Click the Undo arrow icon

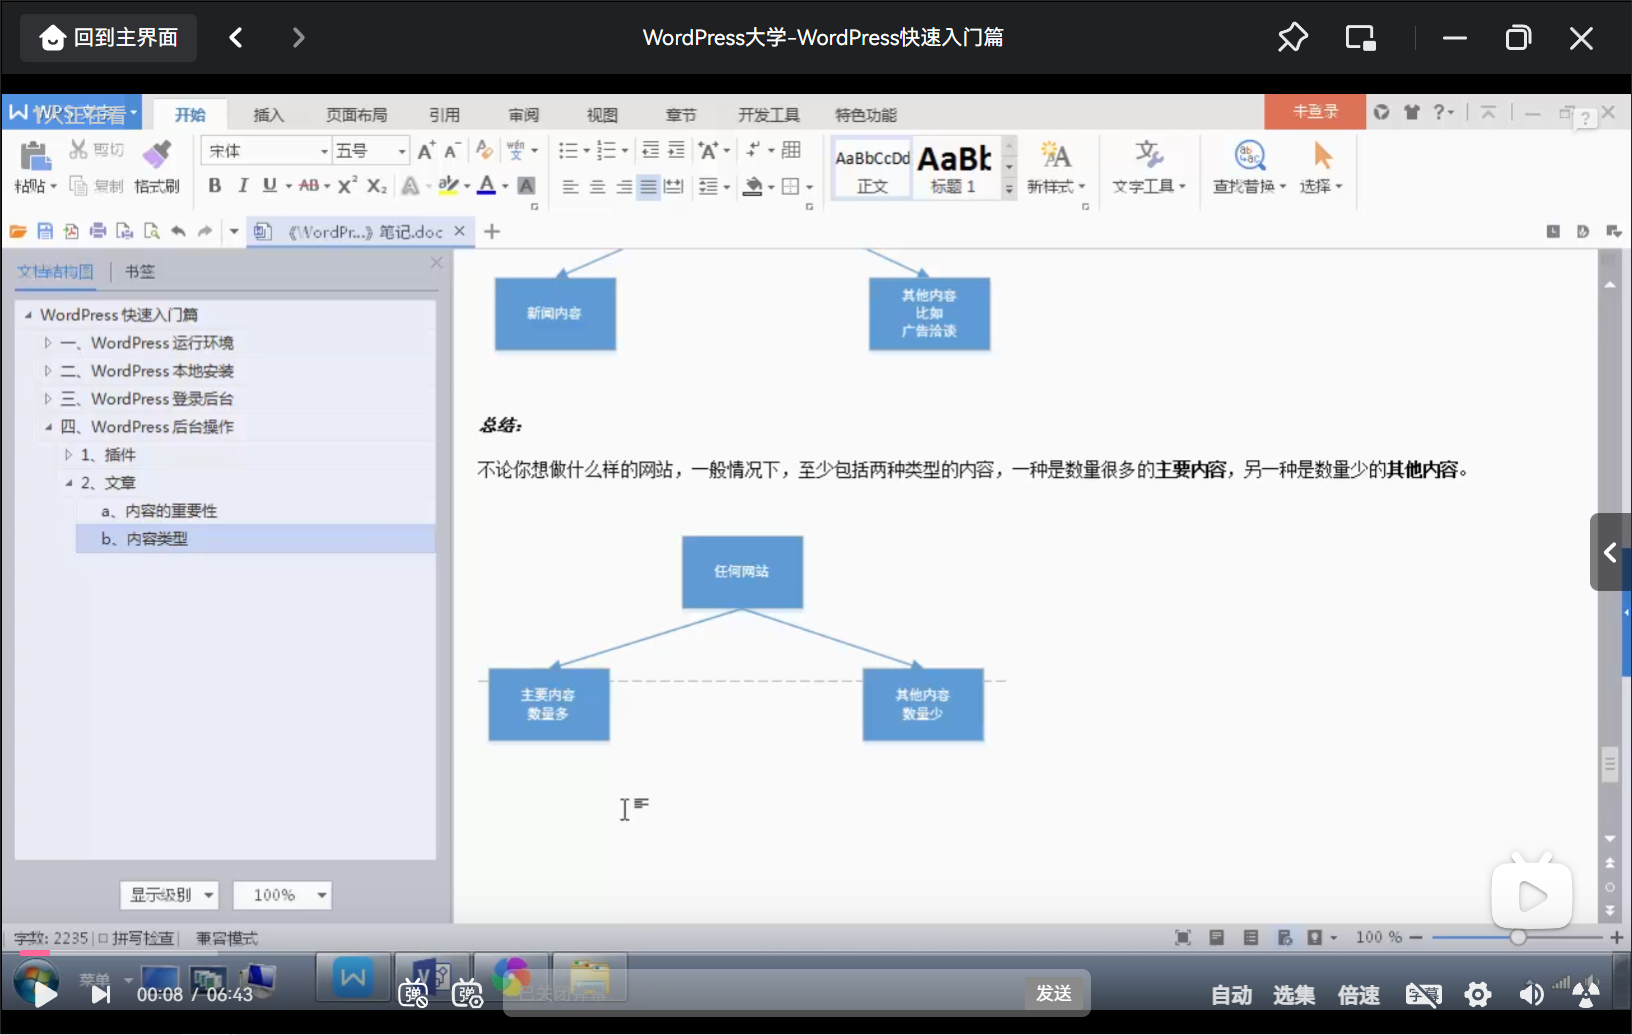click(x=178, y=232)
